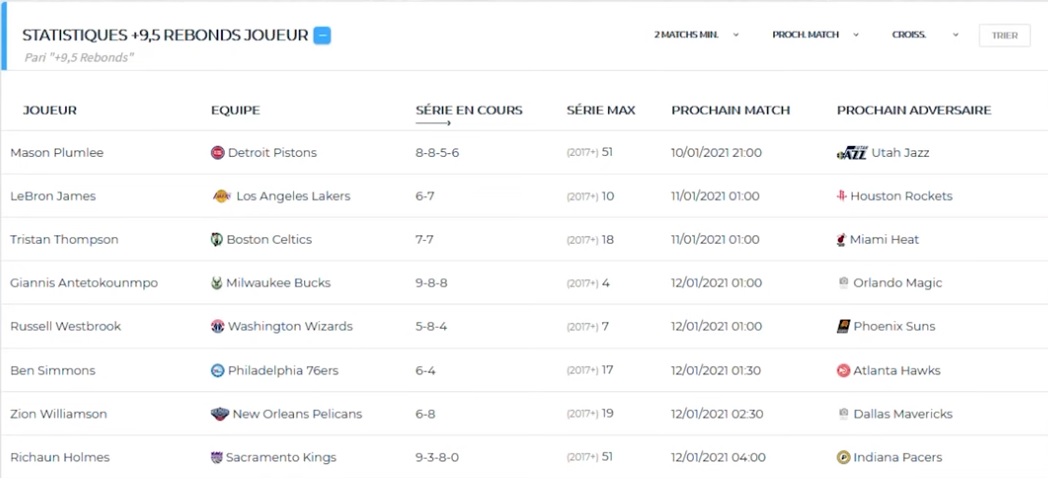Click the Los Angeles Lakers logo
Image resolution: width=1048 pixels, height=491 pixels.
(221, 196)
